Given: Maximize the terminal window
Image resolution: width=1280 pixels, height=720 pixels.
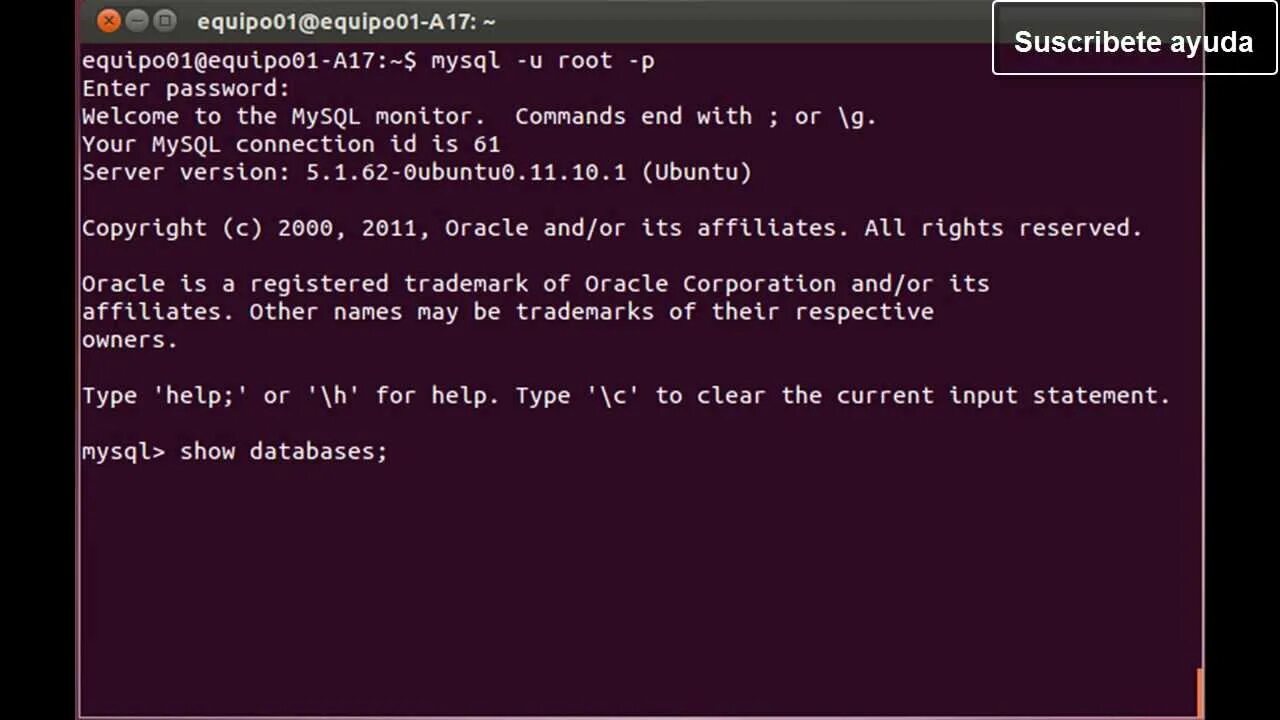Looking at the screenshot, I should 165,20.
